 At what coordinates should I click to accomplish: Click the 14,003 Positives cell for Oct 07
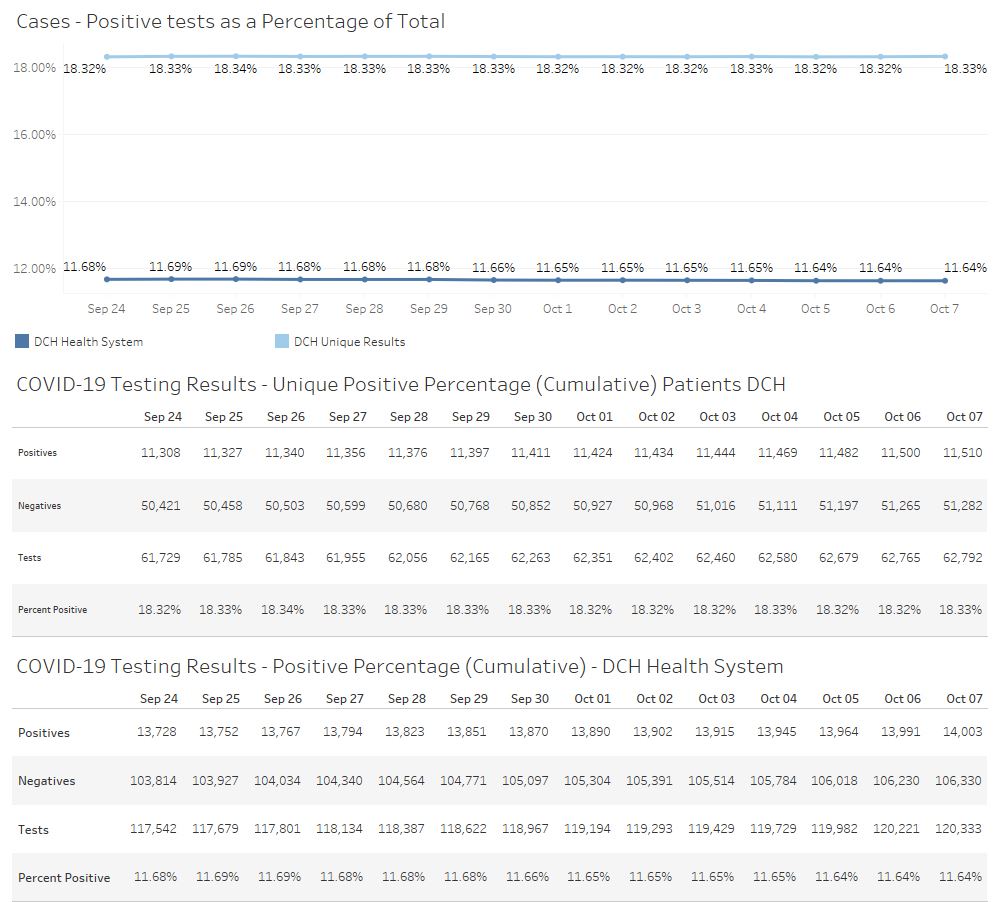coord(962,733)
